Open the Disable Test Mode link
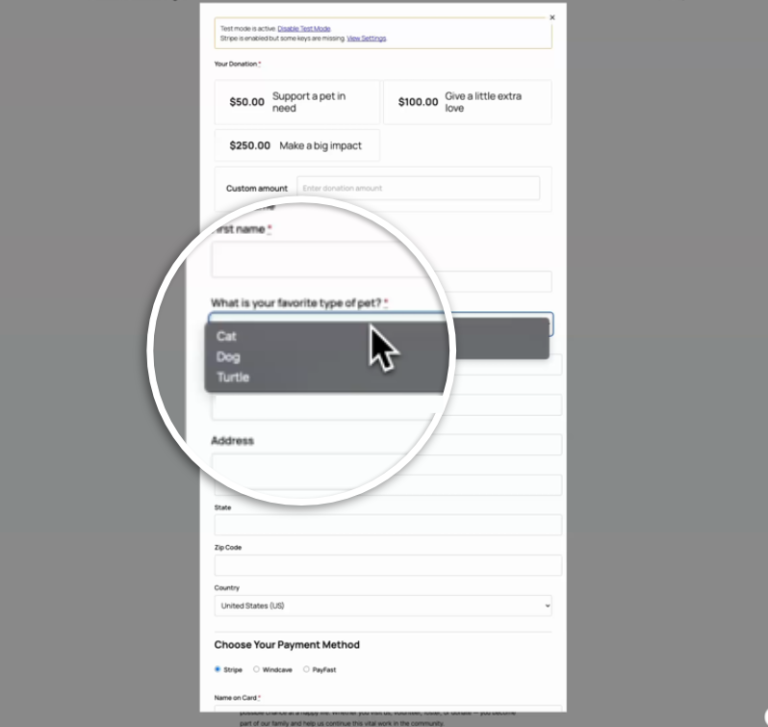This screenshot has height=727, width=768. tap(304, 28)
